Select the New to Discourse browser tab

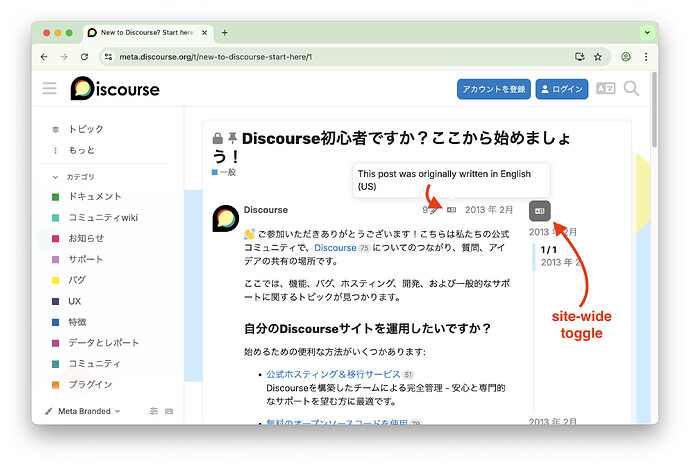point(148,33)
